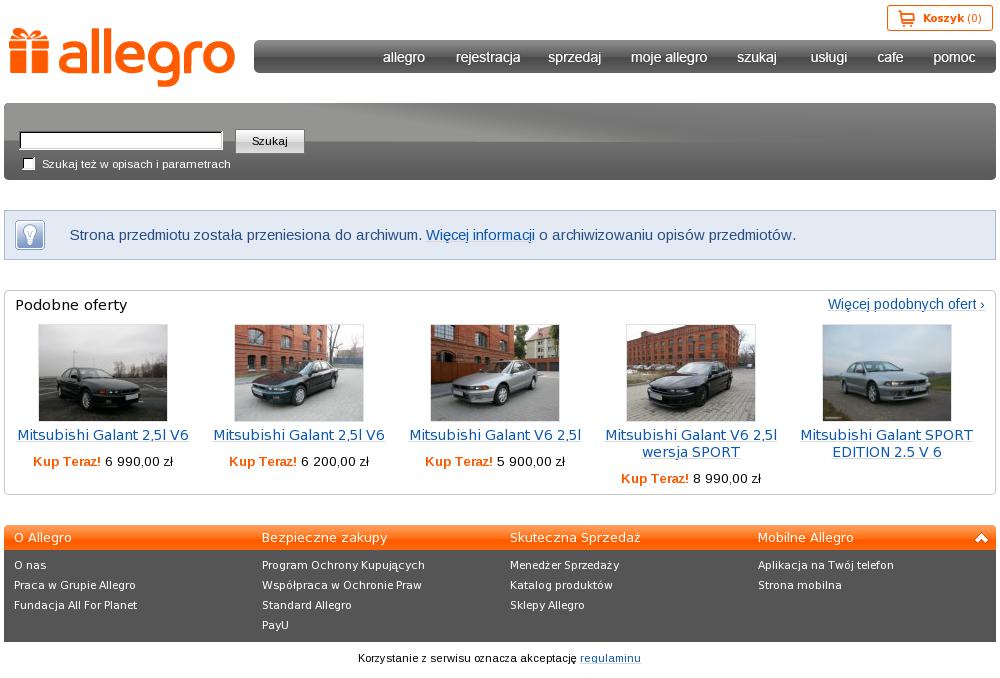Click the Allegro gift-box logo

[122, 57]
